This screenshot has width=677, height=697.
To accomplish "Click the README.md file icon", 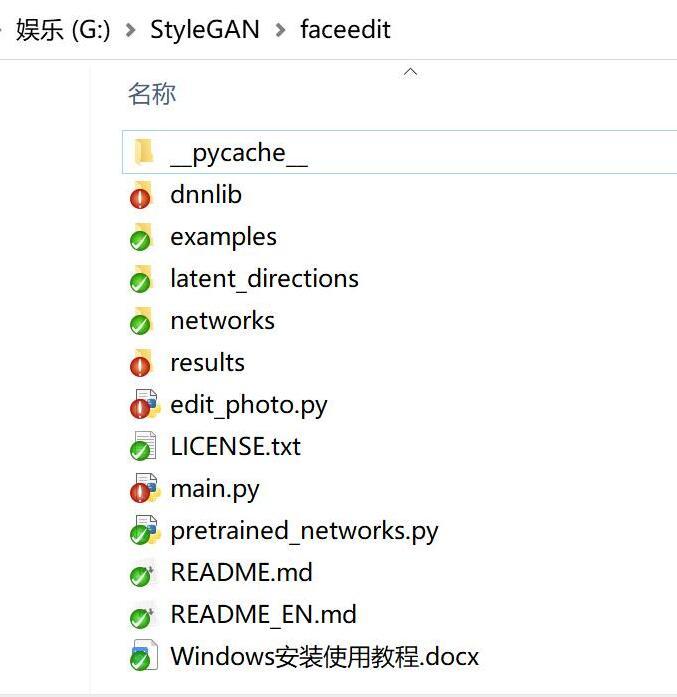I will coord(142,572).
